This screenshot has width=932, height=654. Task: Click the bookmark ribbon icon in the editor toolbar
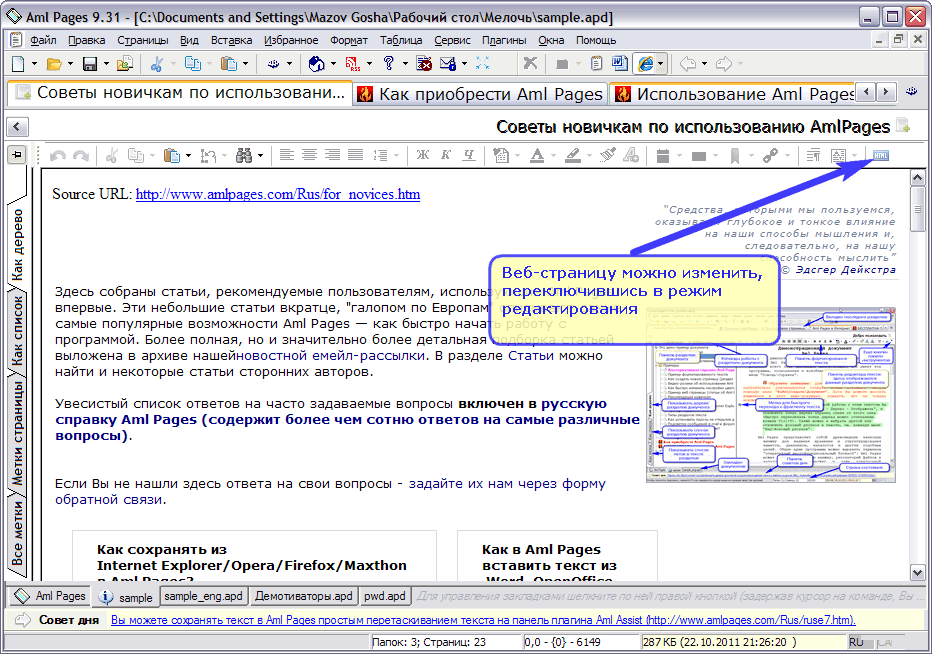pyautogui.click(x=735, y=156)
